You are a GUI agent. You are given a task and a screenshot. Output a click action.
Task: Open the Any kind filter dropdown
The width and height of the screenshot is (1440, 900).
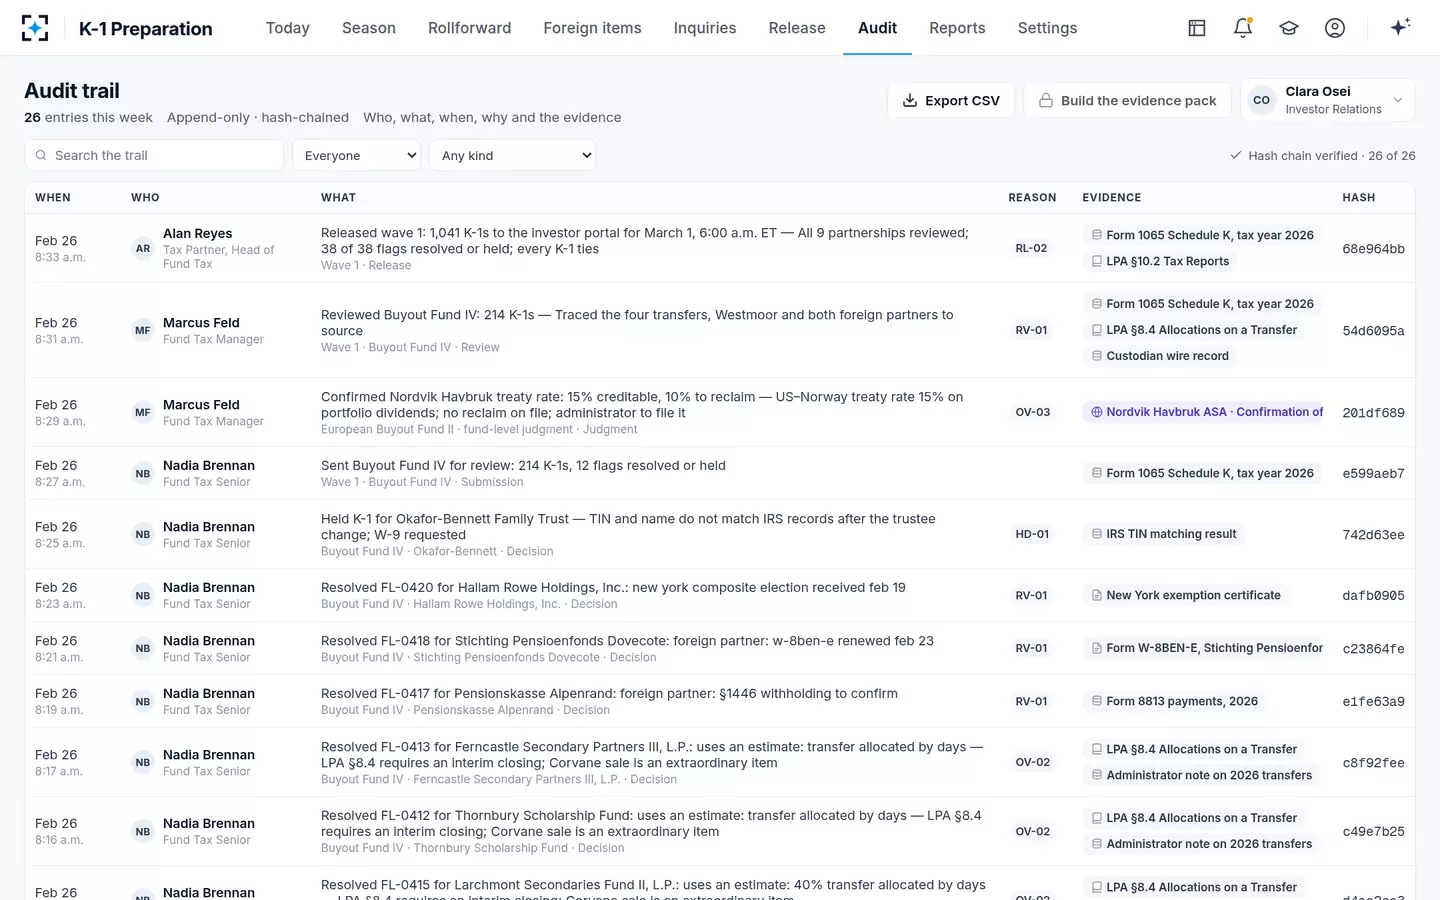513,155
